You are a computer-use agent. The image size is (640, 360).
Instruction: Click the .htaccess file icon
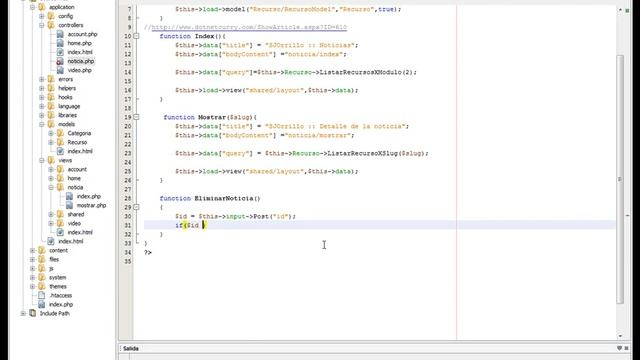click(x=42, y=295)
